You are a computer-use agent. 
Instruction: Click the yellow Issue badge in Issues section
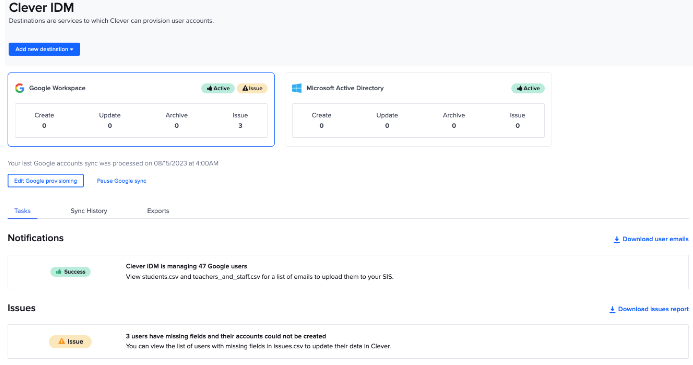tap(70, 342)
